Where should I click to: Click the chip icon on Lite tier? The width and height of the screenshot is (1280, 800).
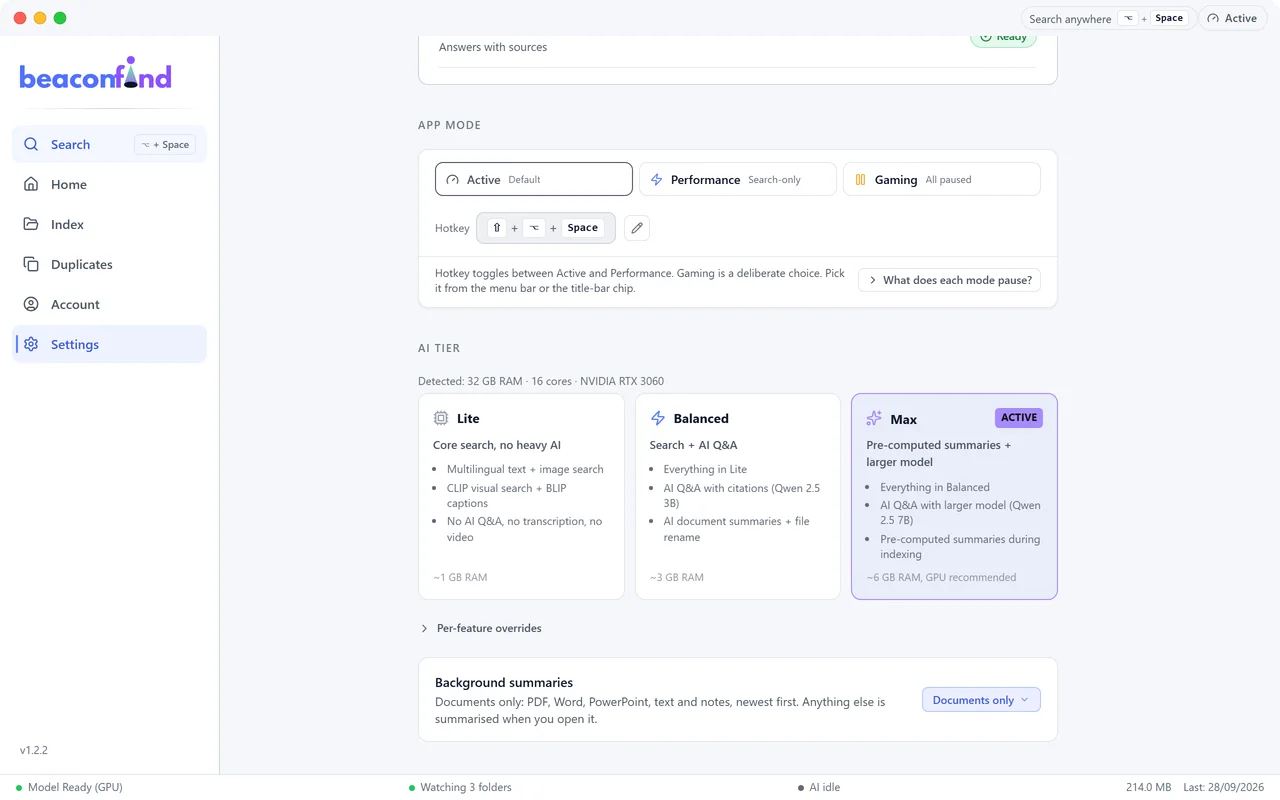point(441,418)
